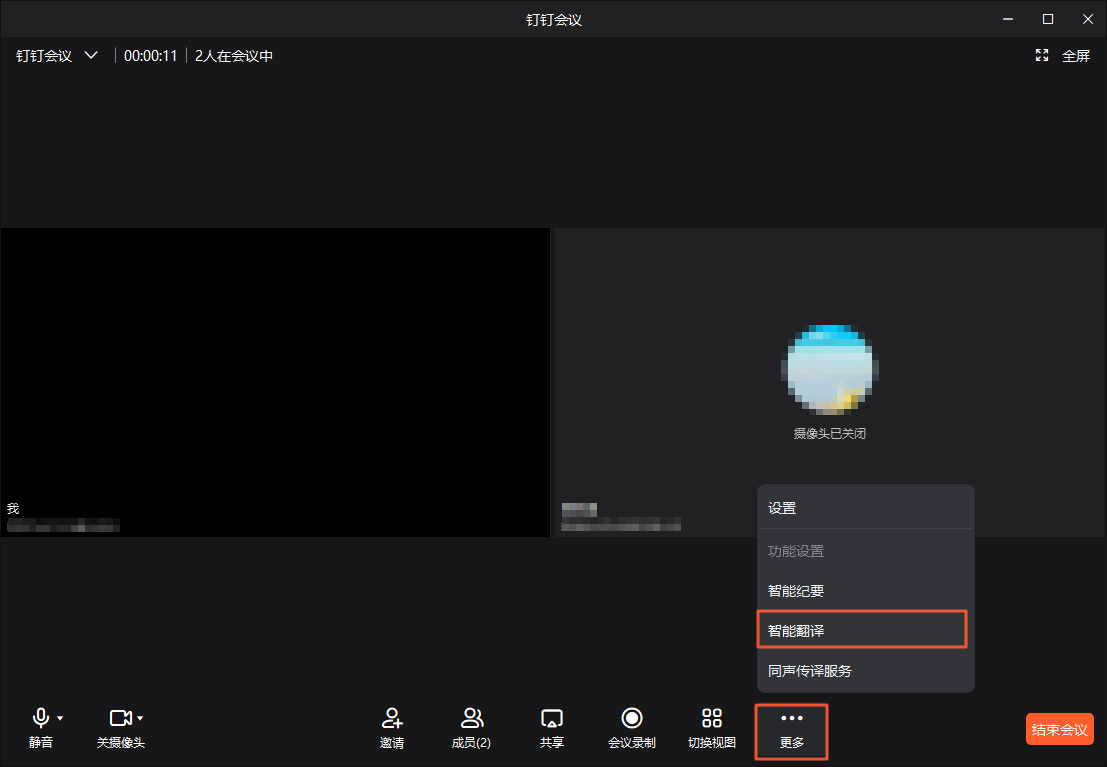
Task: Close the 钉钉会议 window
Action: click(x=1087, y=19)
